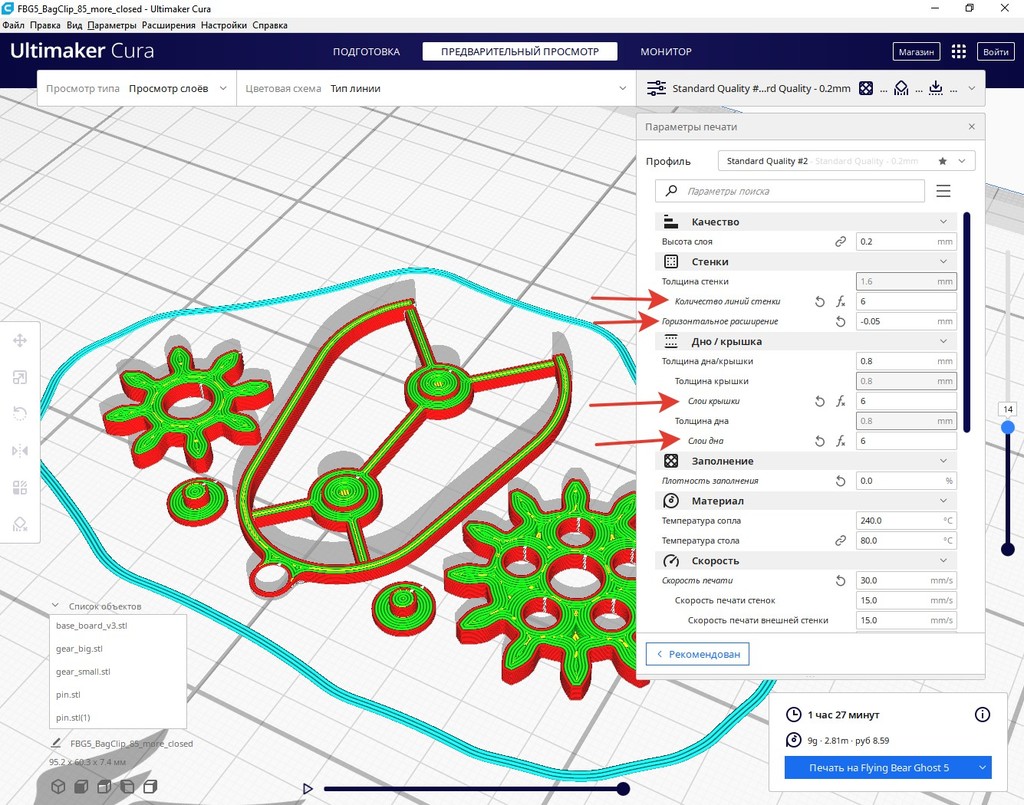
Task: Reset the Количество линий стенки value
Action: click(x=820, y=302)
